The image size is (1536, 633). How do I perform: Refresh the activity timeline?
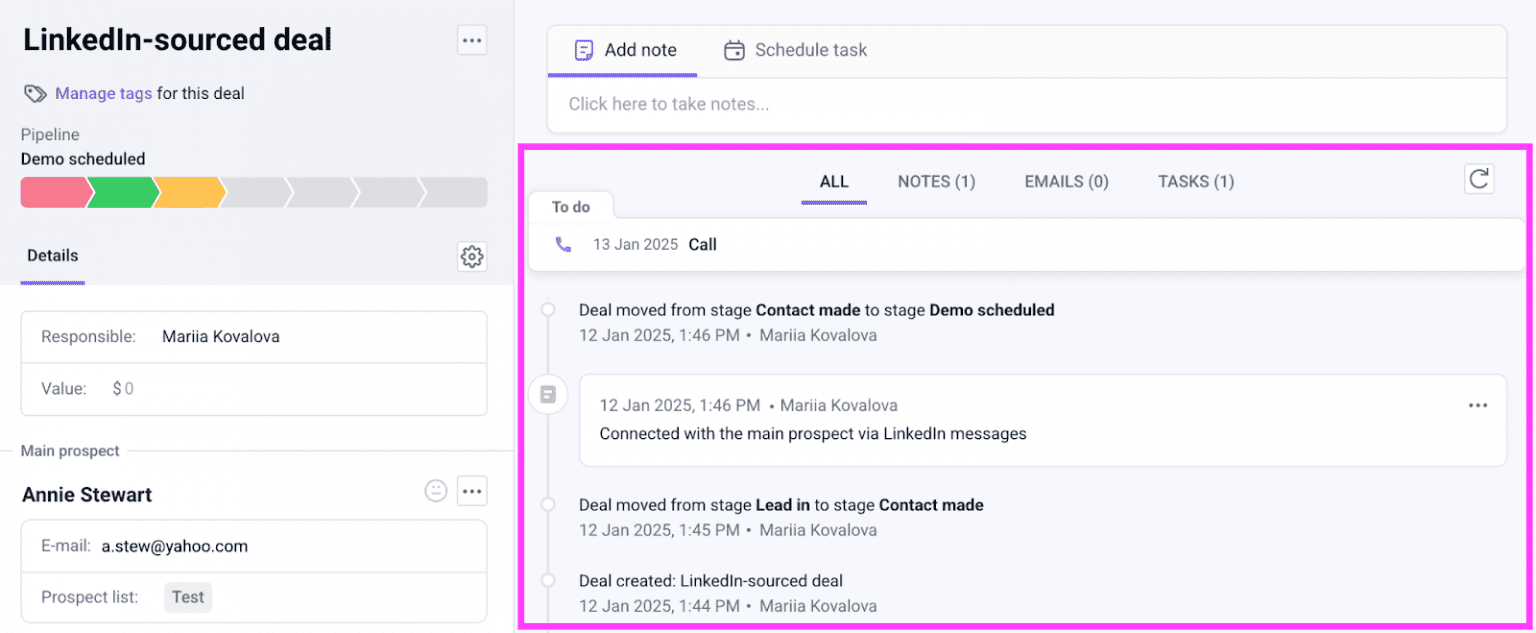[1479, 179]
